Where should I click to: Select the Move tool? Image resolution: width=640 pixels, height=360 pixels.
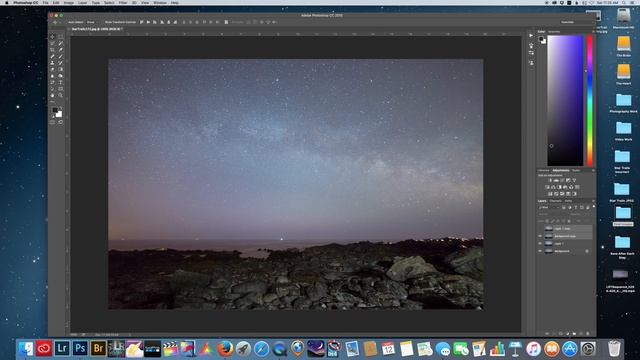[52, 37]
